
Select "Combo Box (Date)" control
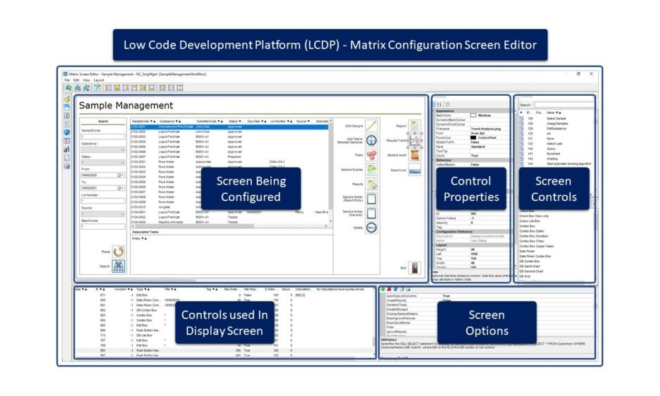point(532,231)
